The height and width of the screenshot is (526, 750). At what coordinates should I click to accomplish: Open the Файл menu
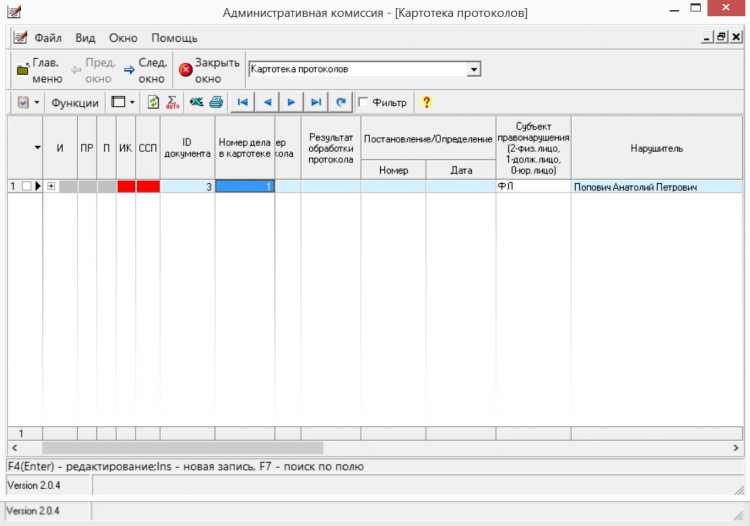click(48, 38)
